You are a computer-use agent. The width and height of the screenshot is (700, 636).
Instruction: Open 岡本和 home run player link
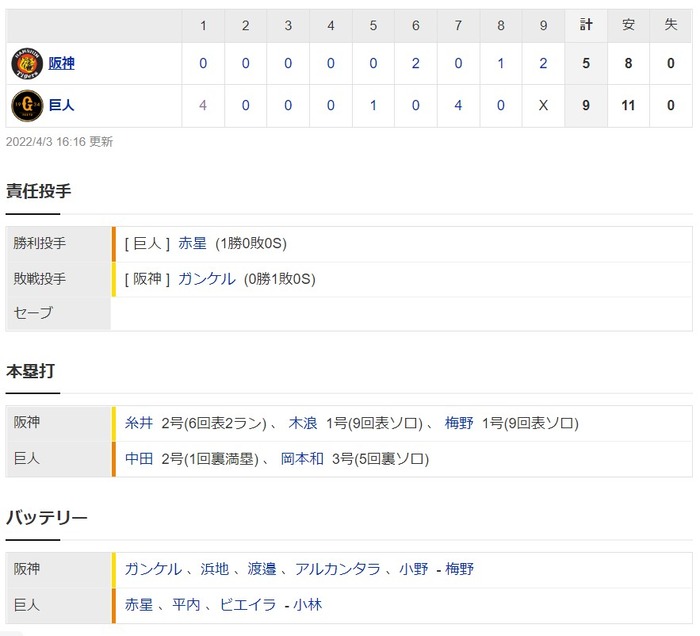coord(302,459)
